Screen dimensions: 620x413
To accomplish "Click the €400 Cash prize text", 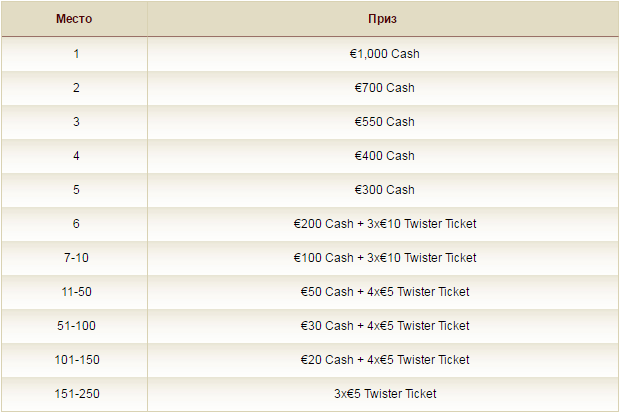I will (384, 156).
